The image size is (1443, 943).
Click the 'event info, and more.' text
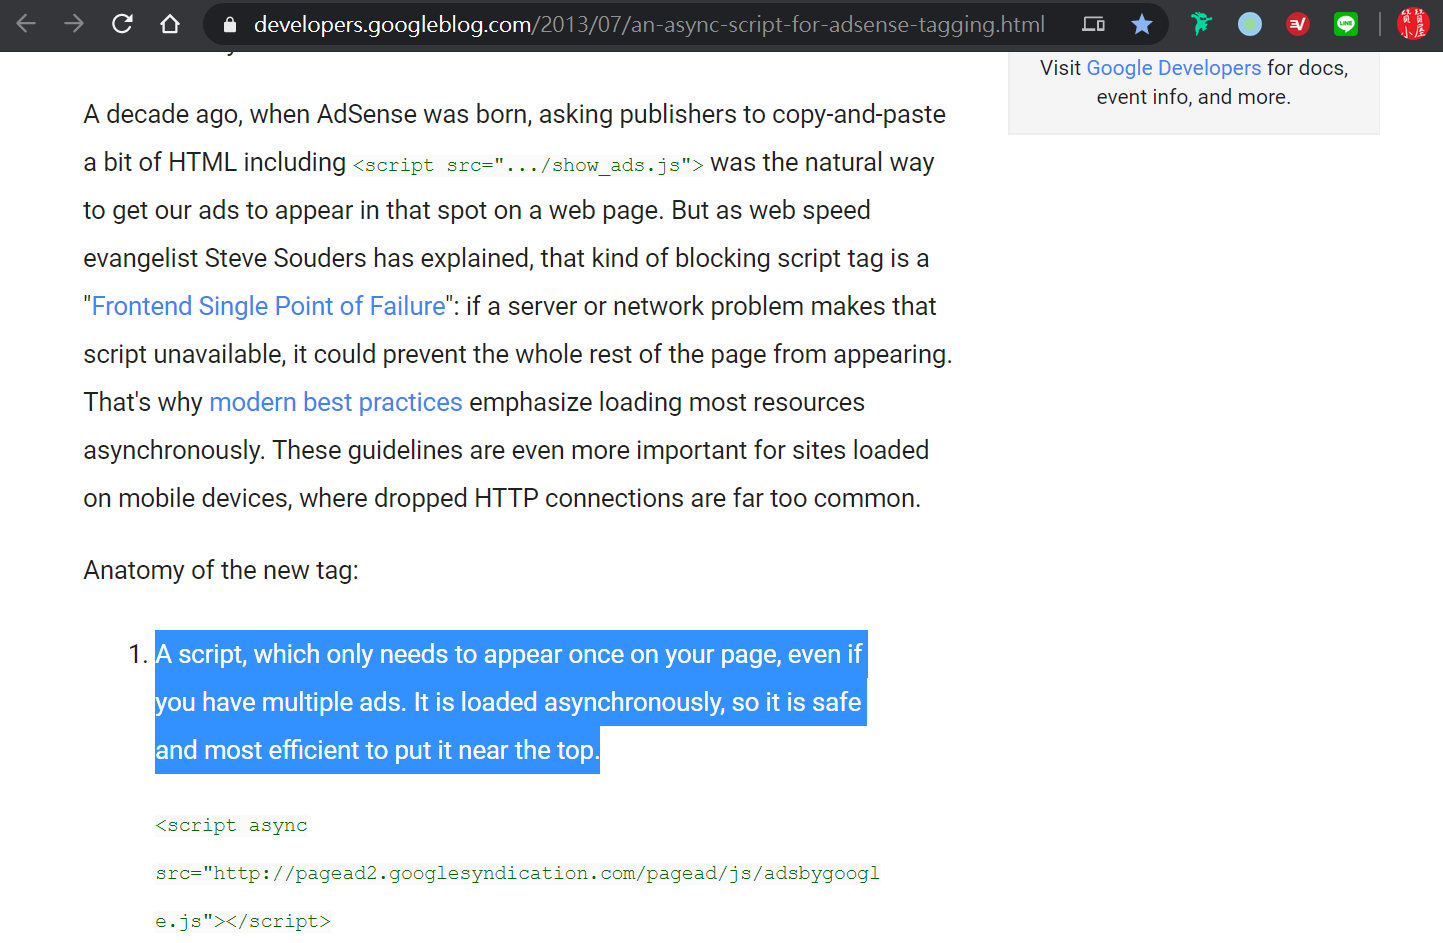(1194, 97)
